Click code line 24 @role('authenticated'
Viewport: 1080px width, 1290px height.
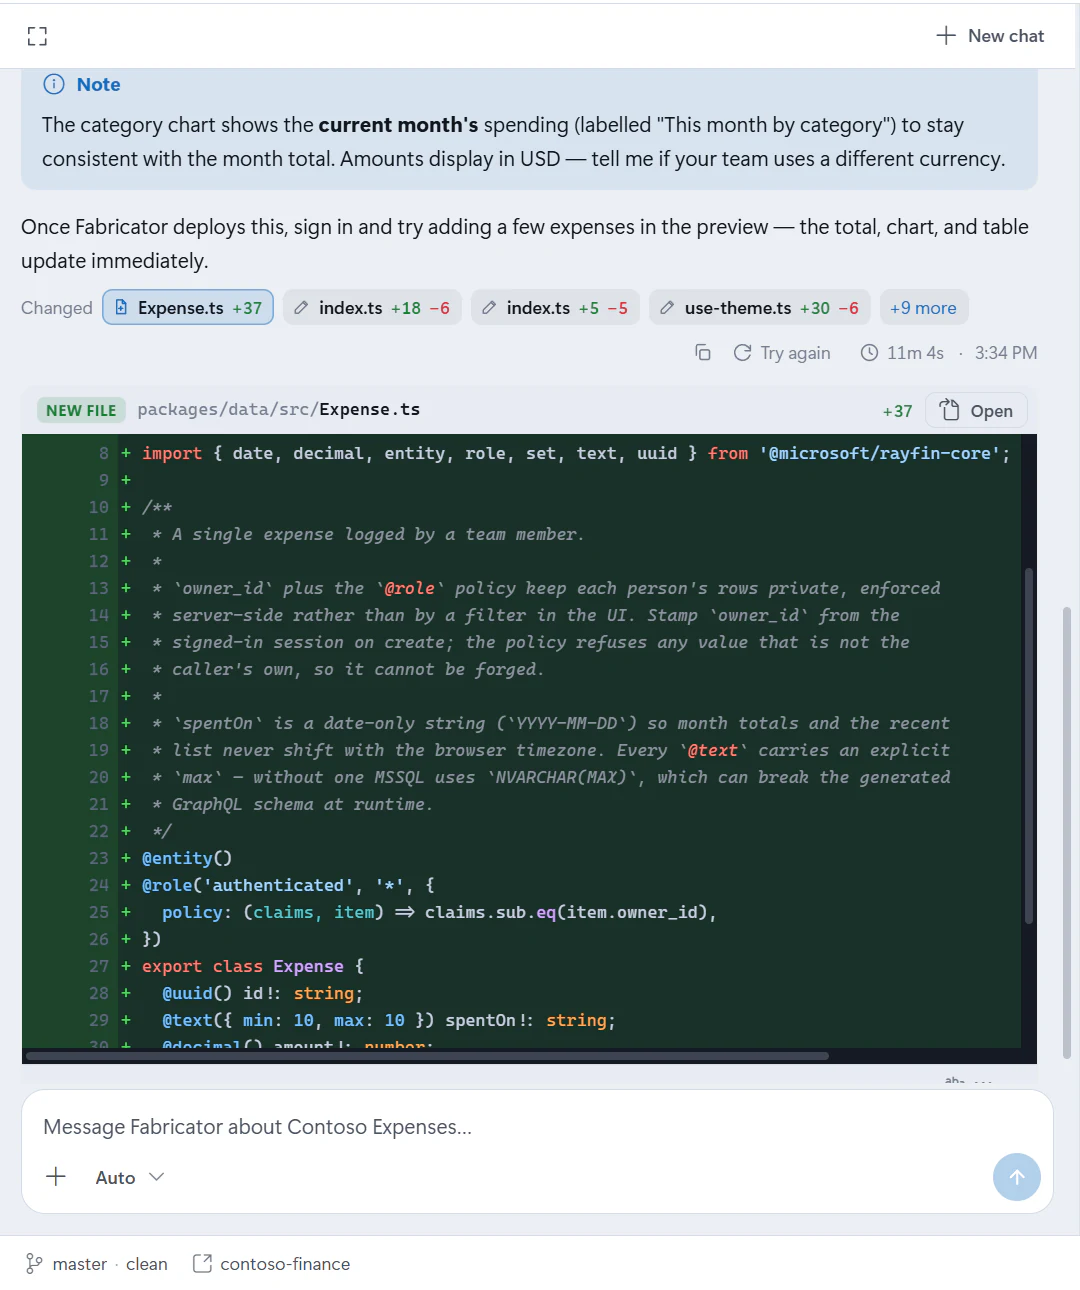coord(288,885)
